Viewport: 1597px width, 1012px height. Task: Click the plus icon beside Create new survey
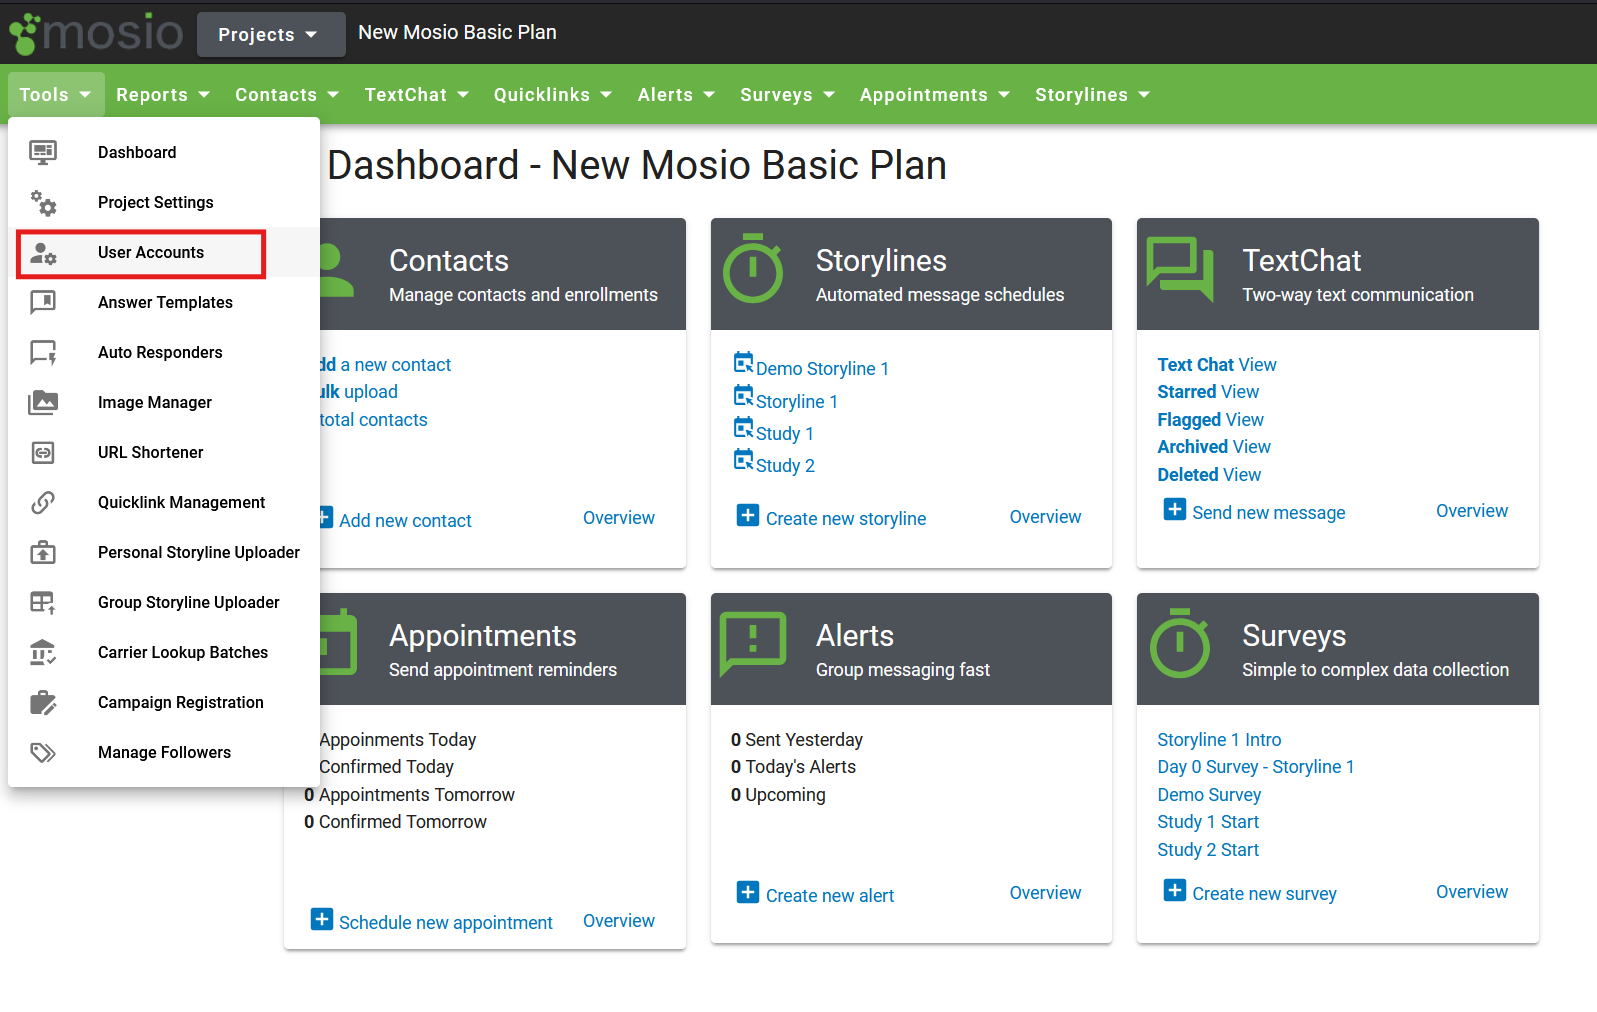coord(1175,890)
